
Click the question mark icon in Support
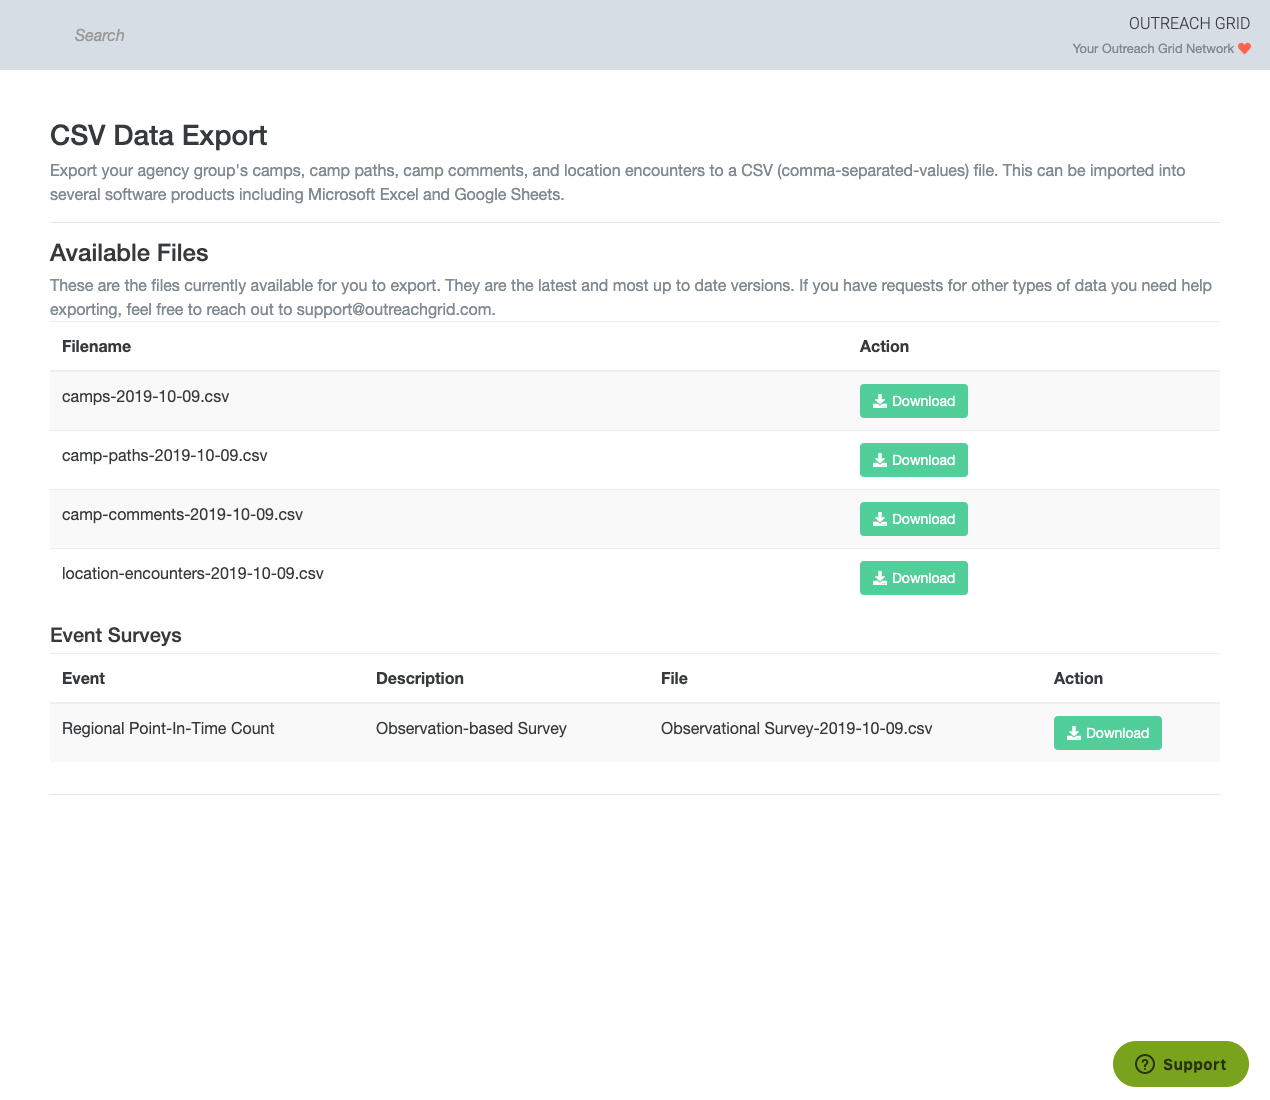(x=1146, y=1064)
